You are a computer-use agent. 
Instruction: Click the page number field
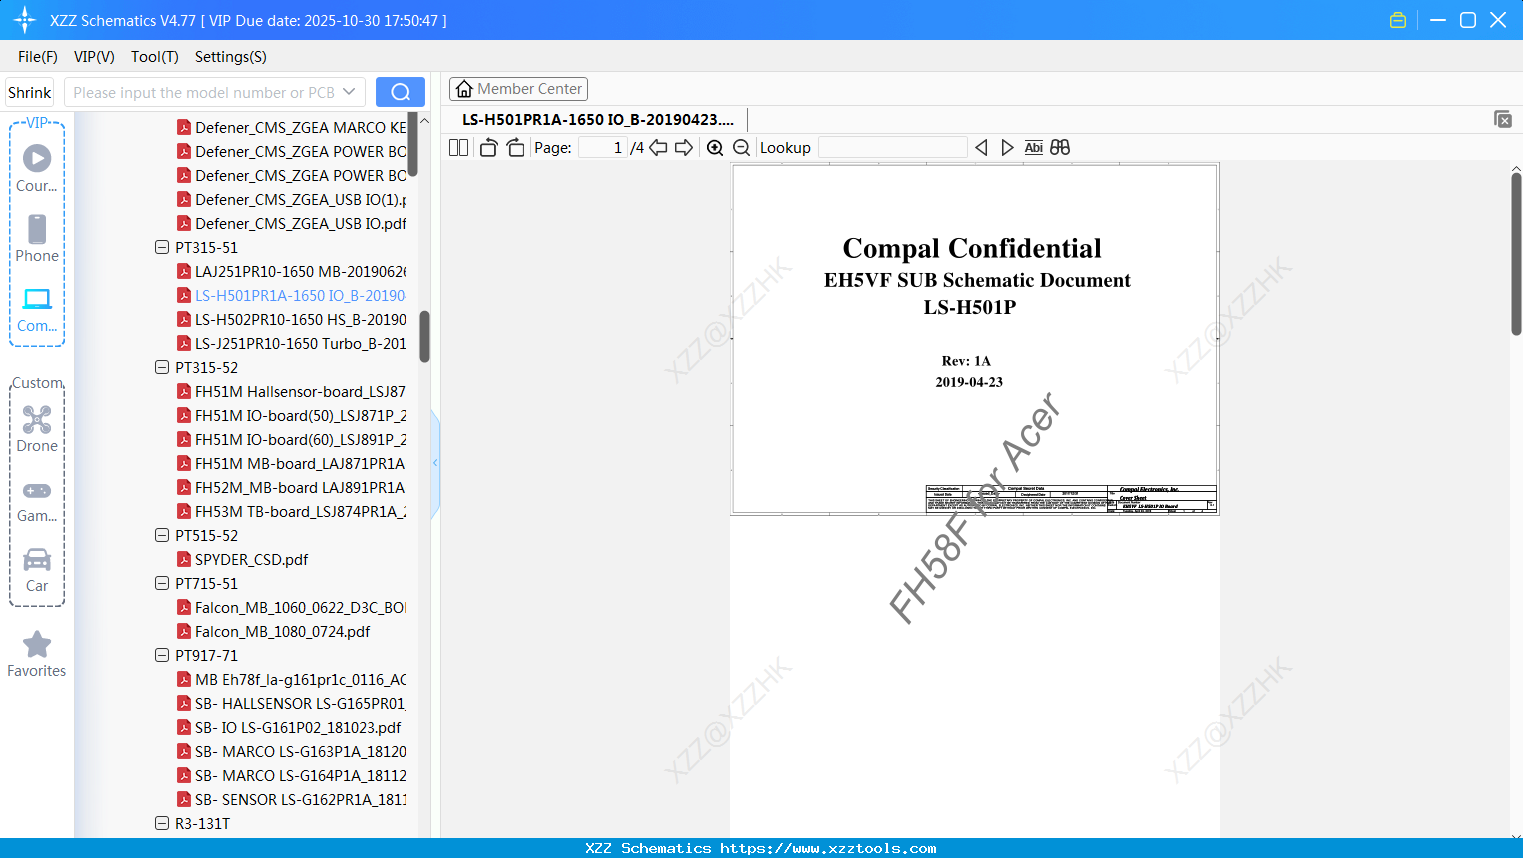(602, 148)
